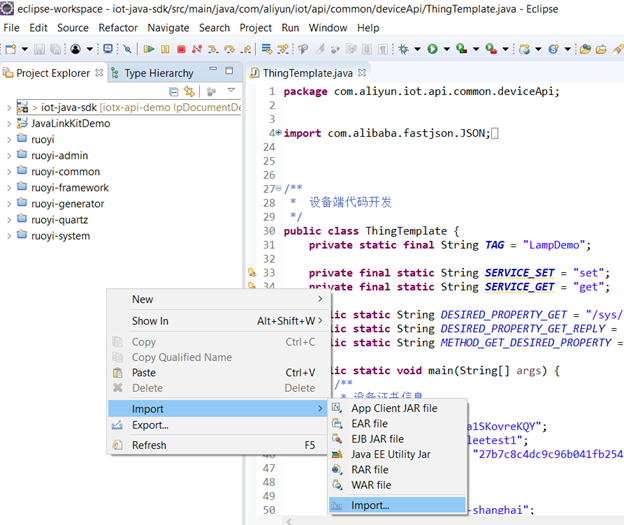The image size is (624, 525).
Task: Open the Project menu
Action: [255, 28]
